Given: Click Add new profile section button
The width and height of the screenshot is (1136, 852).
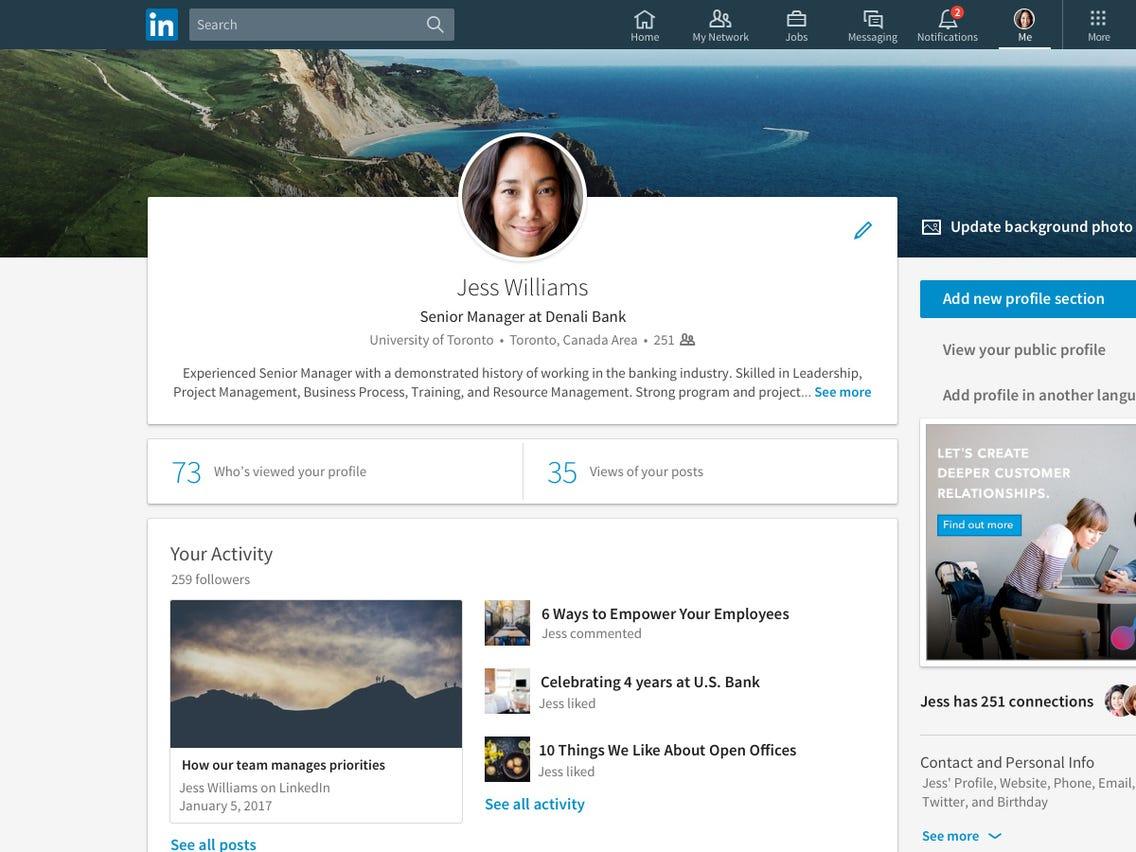Looking at the screenshot, I should pos(1028,298).
